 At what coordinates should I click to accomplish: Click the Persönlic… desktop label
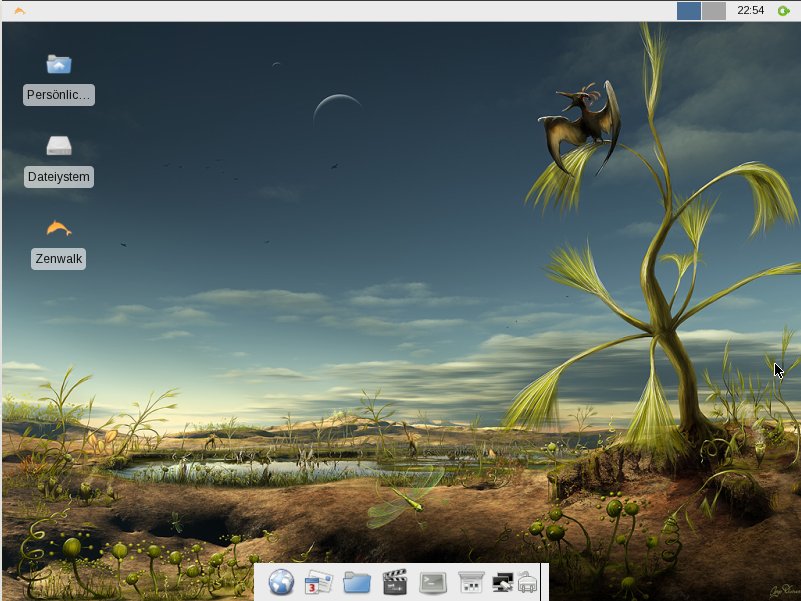pos(59,95)
